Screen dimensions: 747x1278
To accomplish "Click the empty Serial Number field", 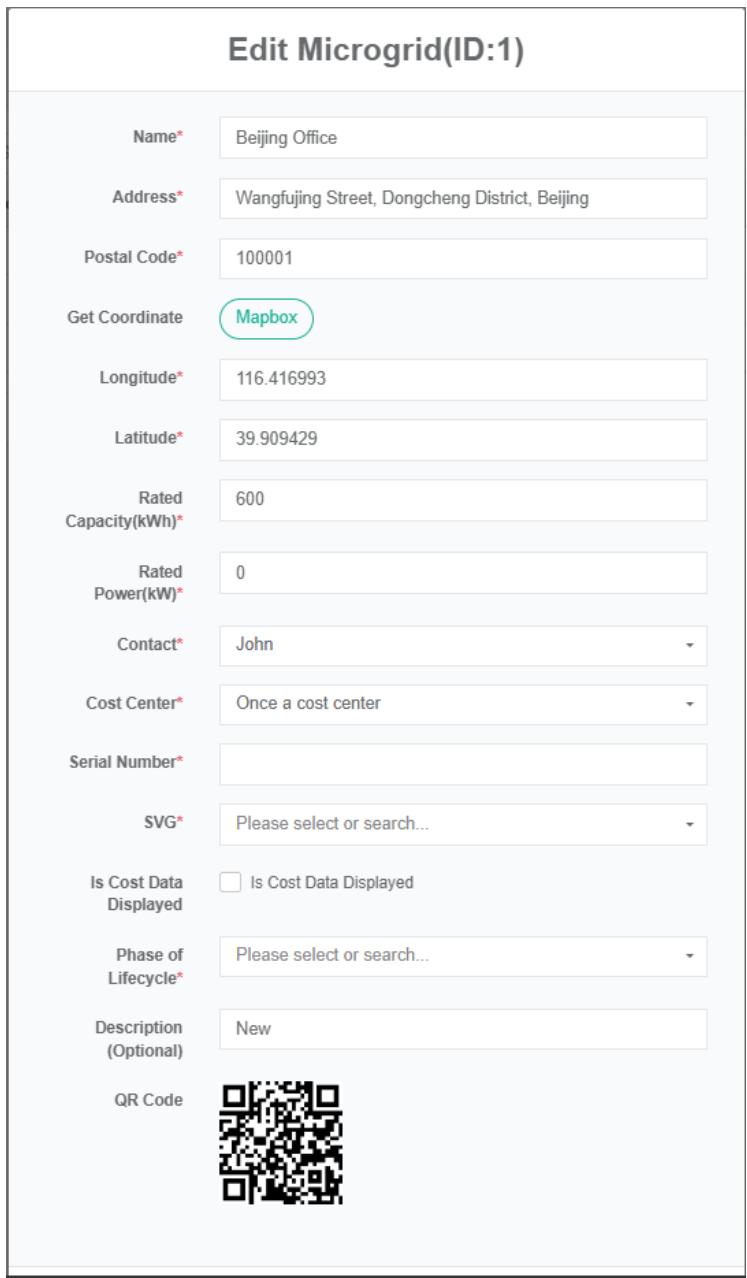I will point(462,764).
